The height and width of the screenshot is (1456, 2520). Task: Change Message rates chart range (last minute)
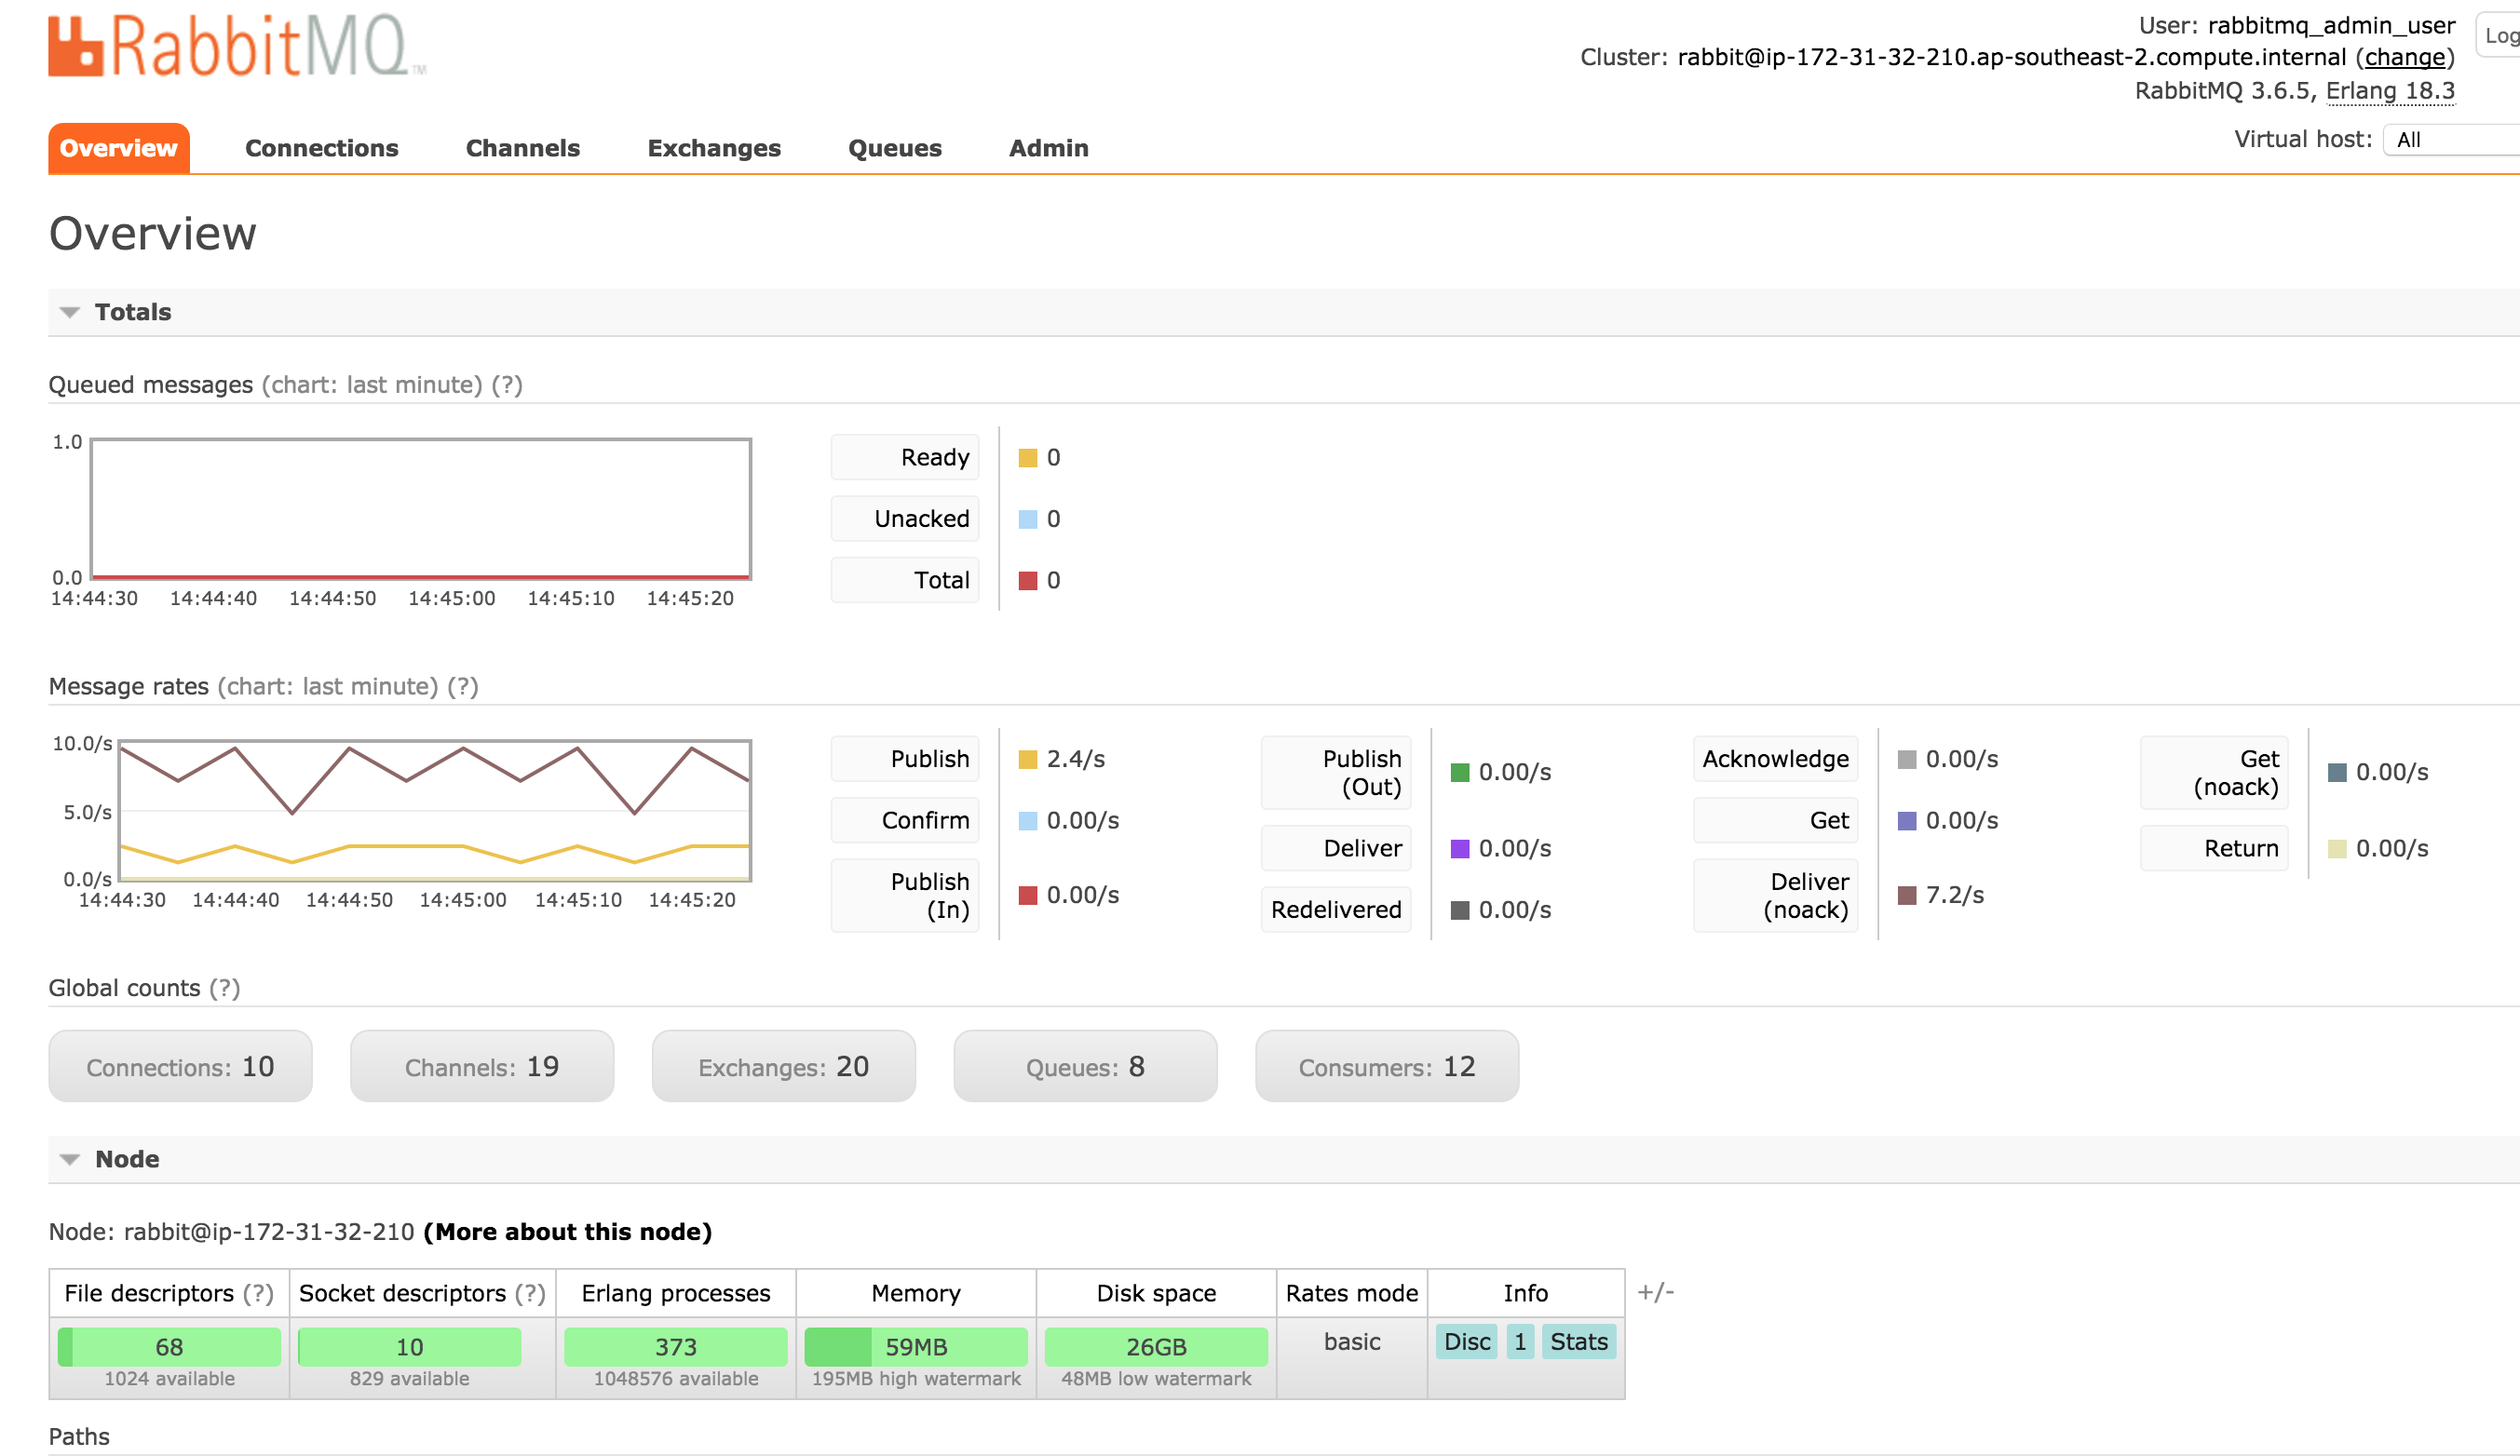pos(328,687)
